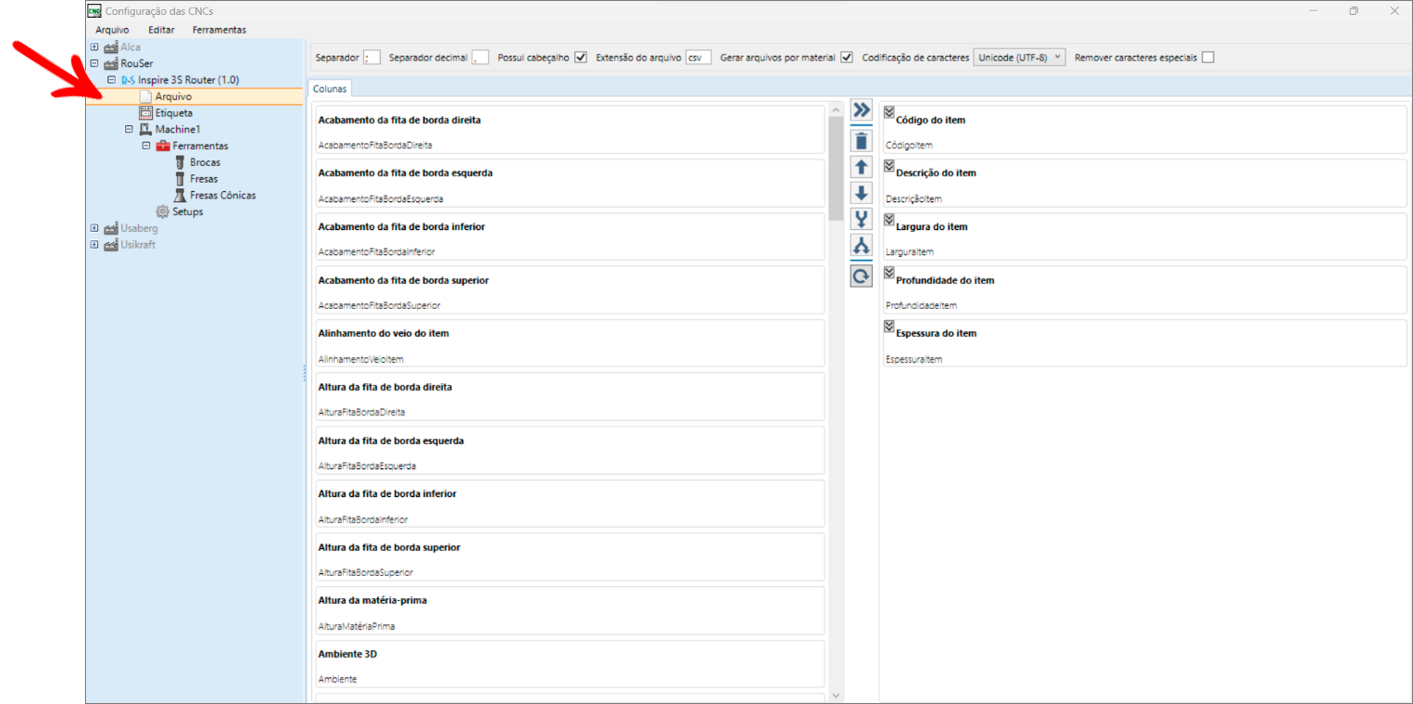Expand the Código do item card chevron

point(889,112)
